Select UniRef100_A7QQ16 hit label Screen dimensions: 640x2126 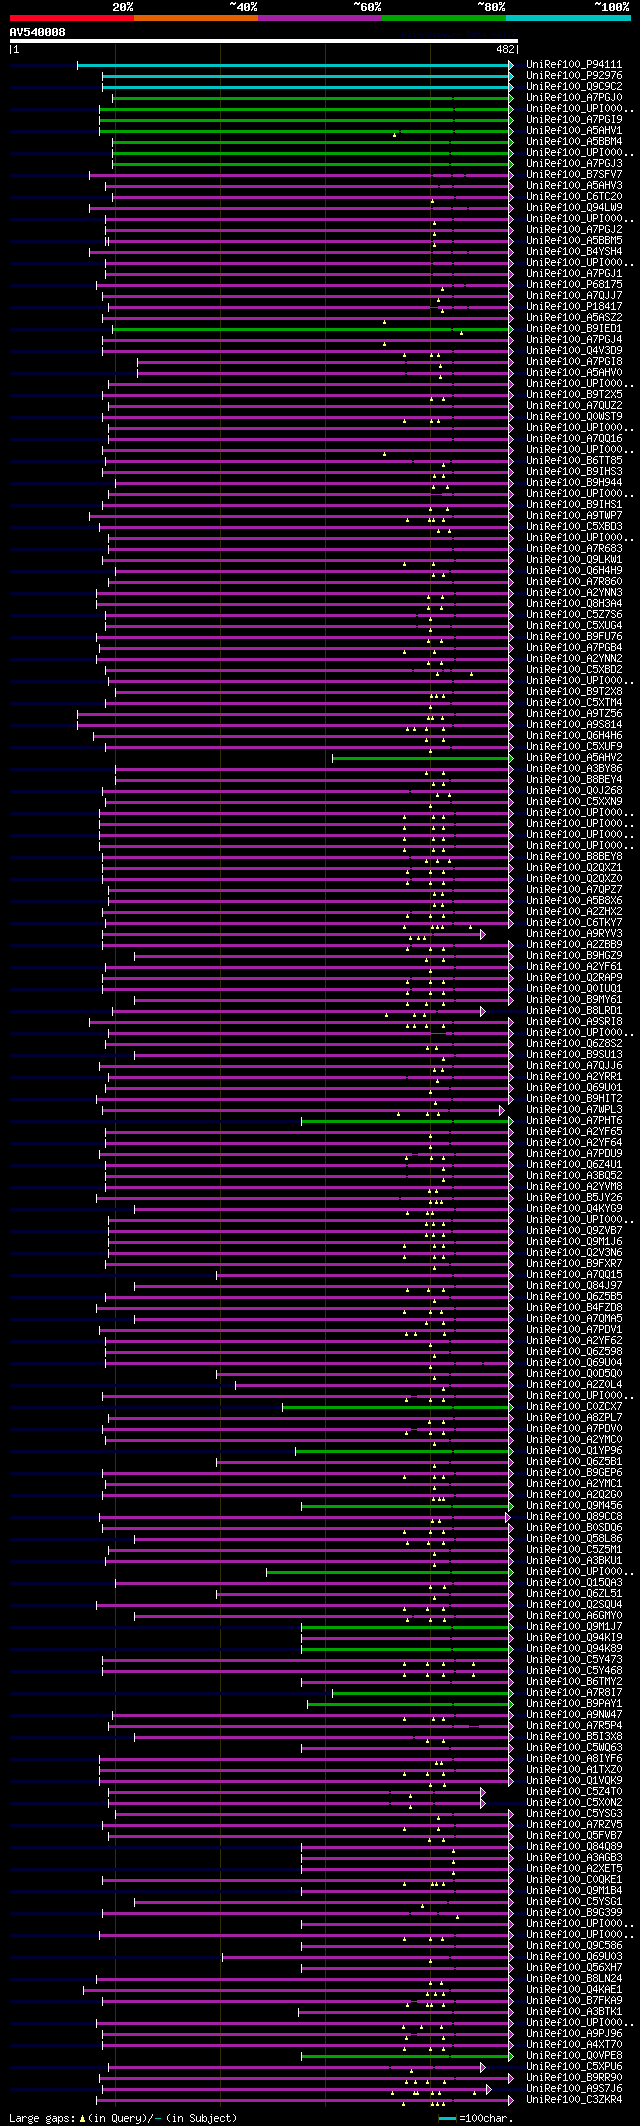coord(574,439)
